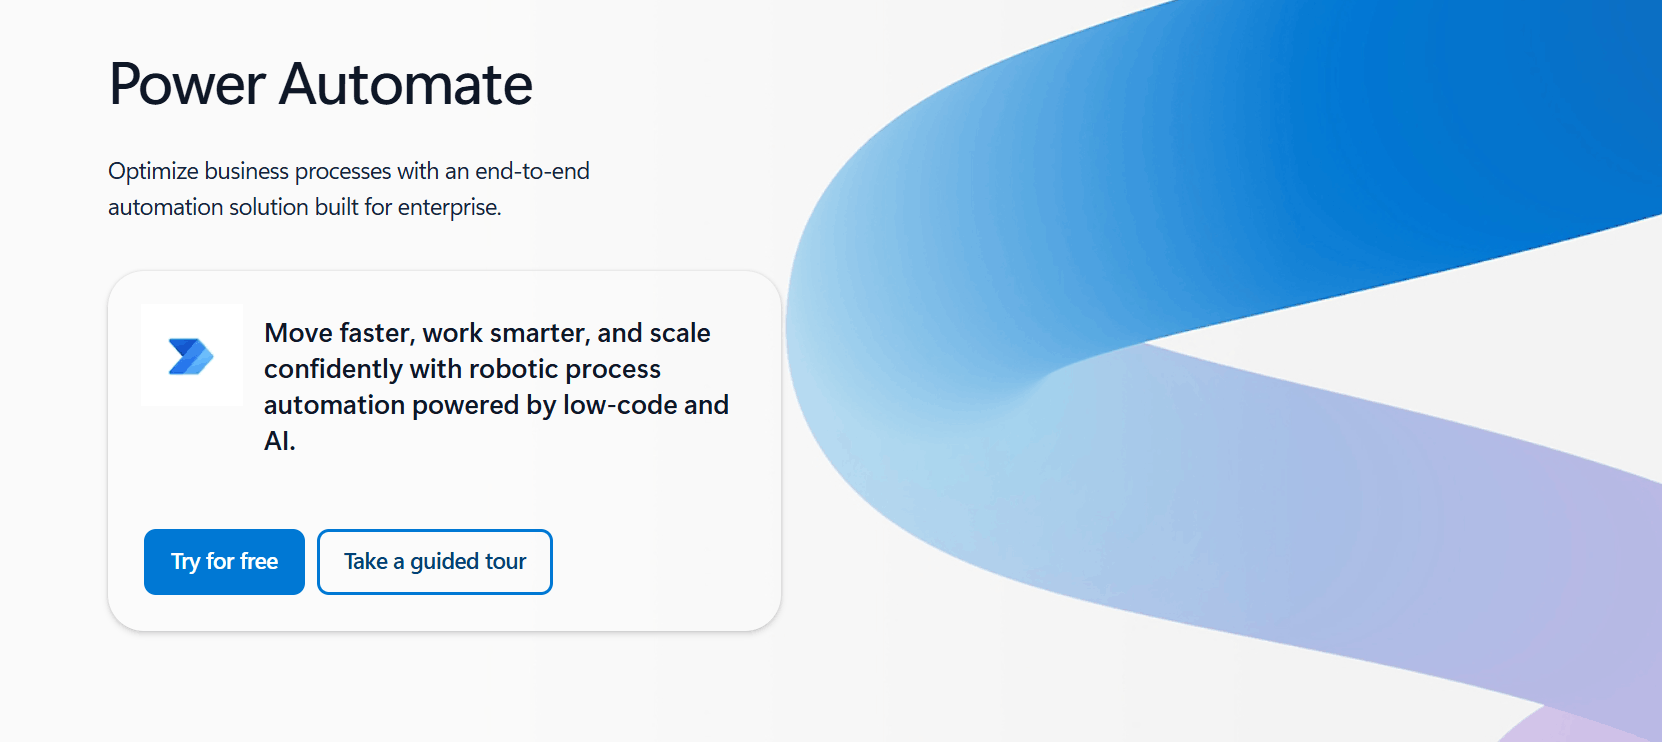
Task: Click the automation solution built for enterprise line
Action: point(305,207)
